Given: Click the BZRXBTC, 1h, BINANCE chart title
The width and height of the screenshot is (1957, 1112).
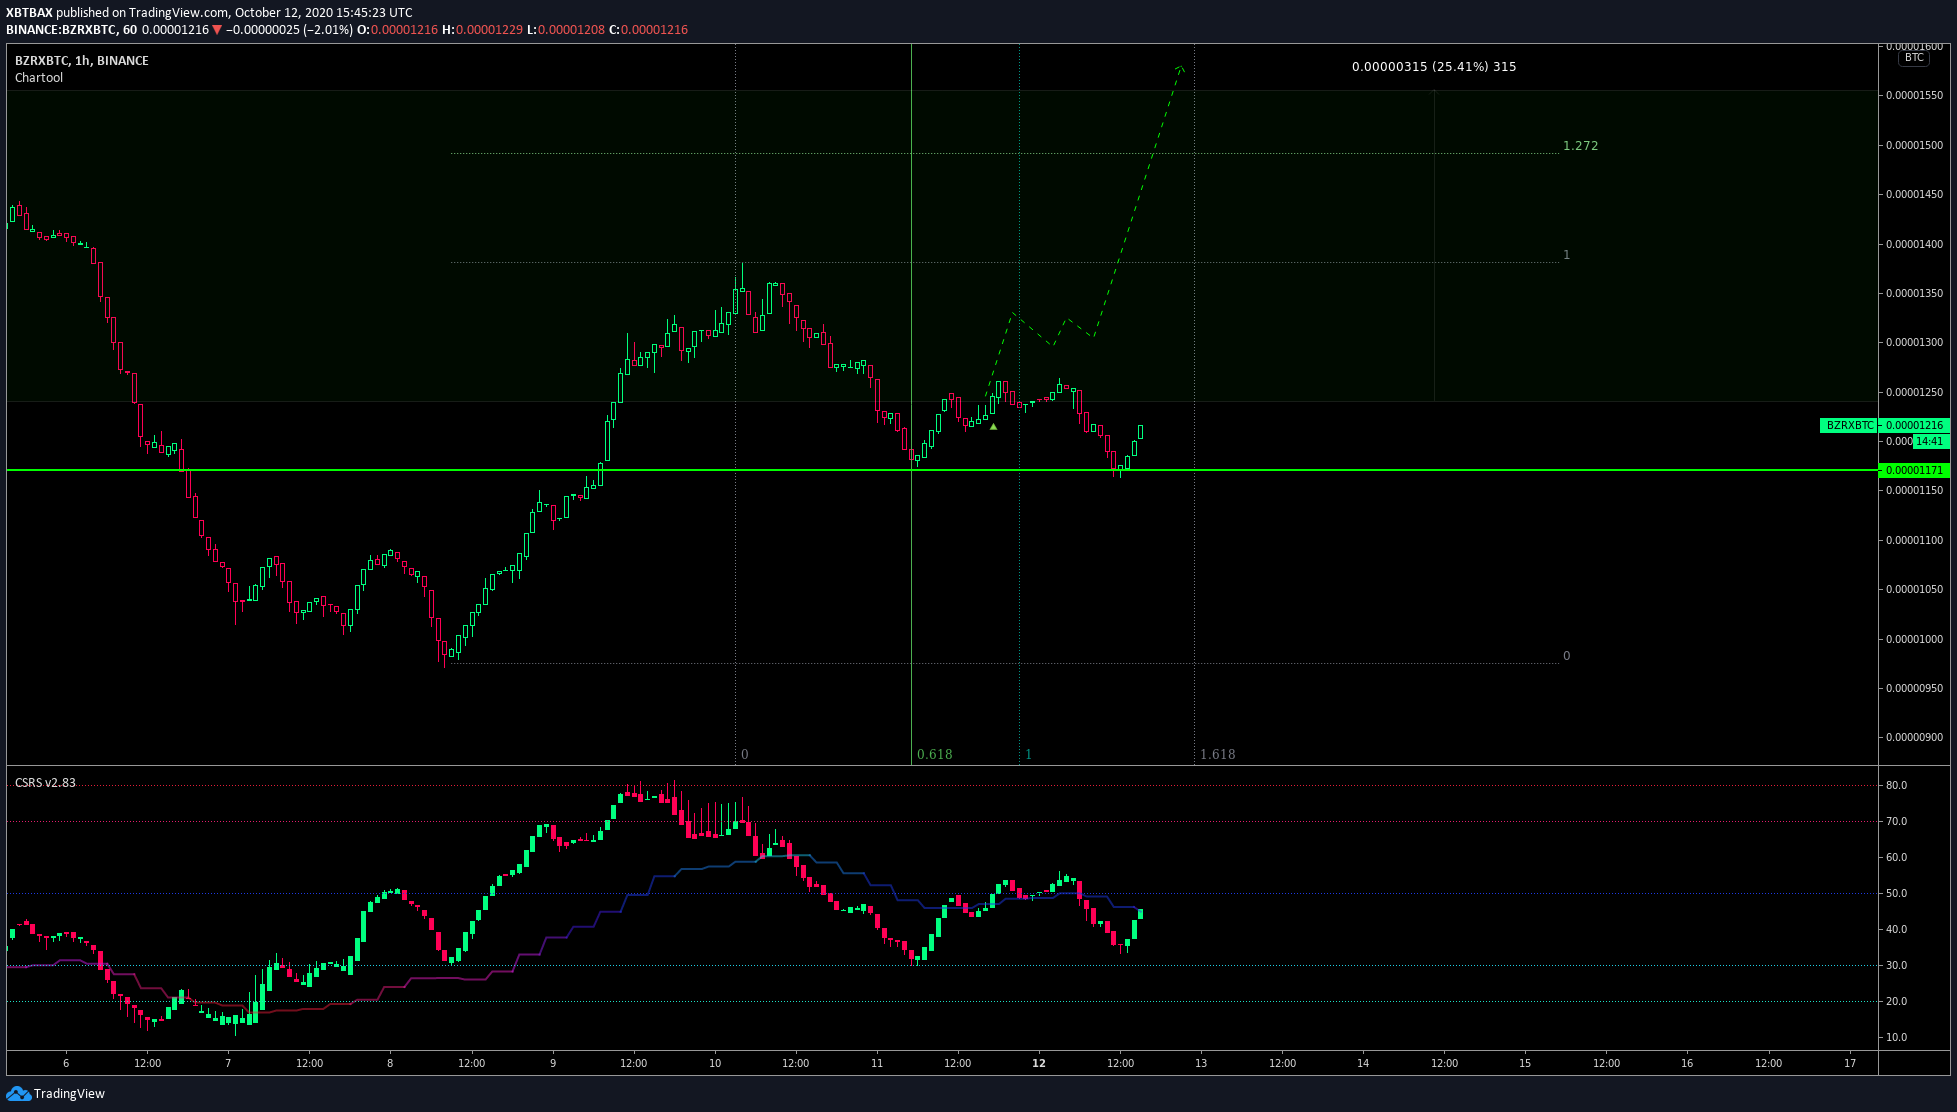Looking at the screenshot, I should 82,61.
